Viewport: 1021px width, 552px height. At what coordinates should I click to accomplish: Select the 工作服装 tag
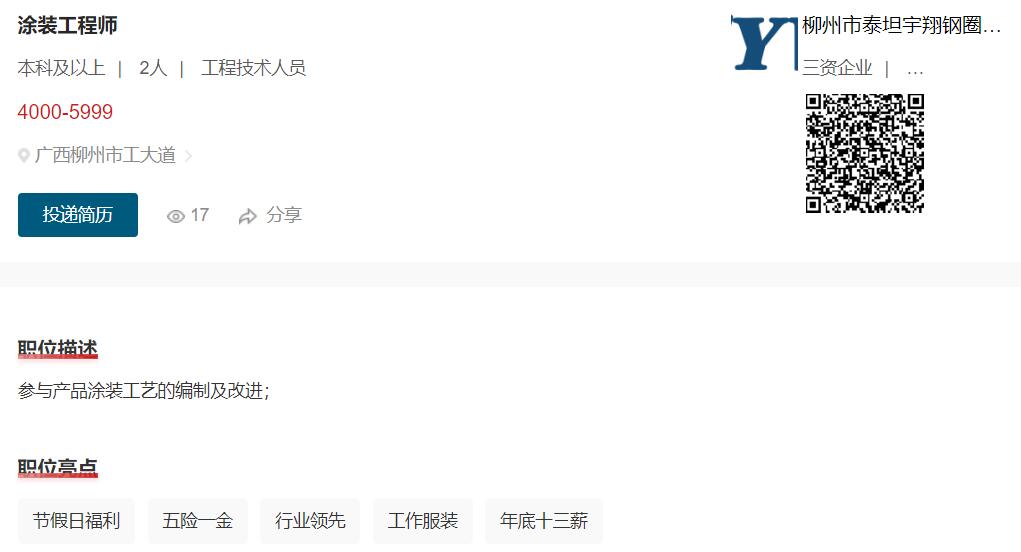click(423, 521)
